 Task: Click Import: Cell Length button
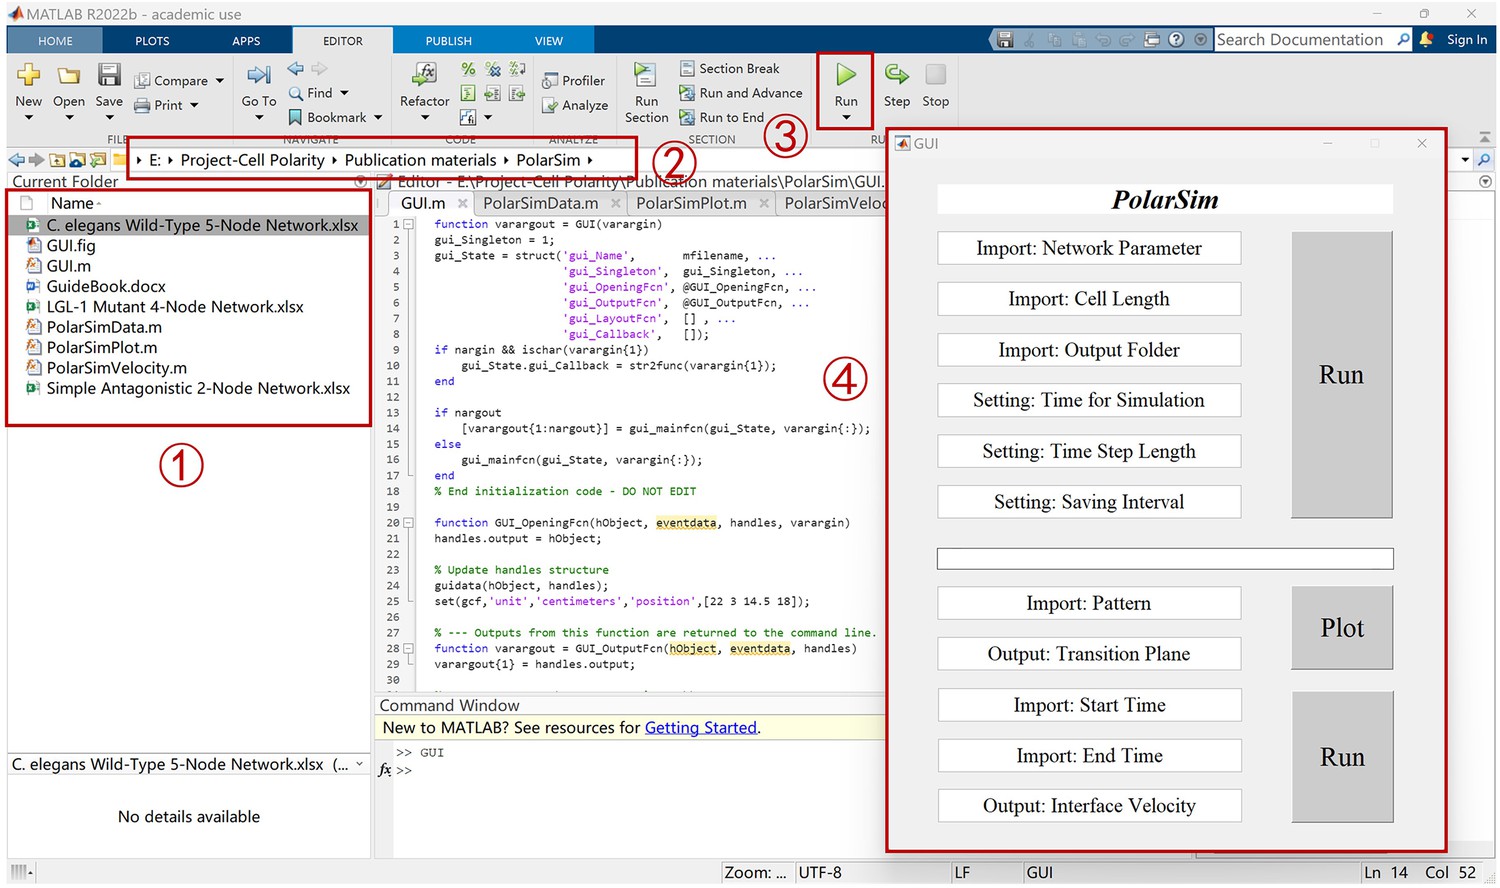tap(1089, 299)
